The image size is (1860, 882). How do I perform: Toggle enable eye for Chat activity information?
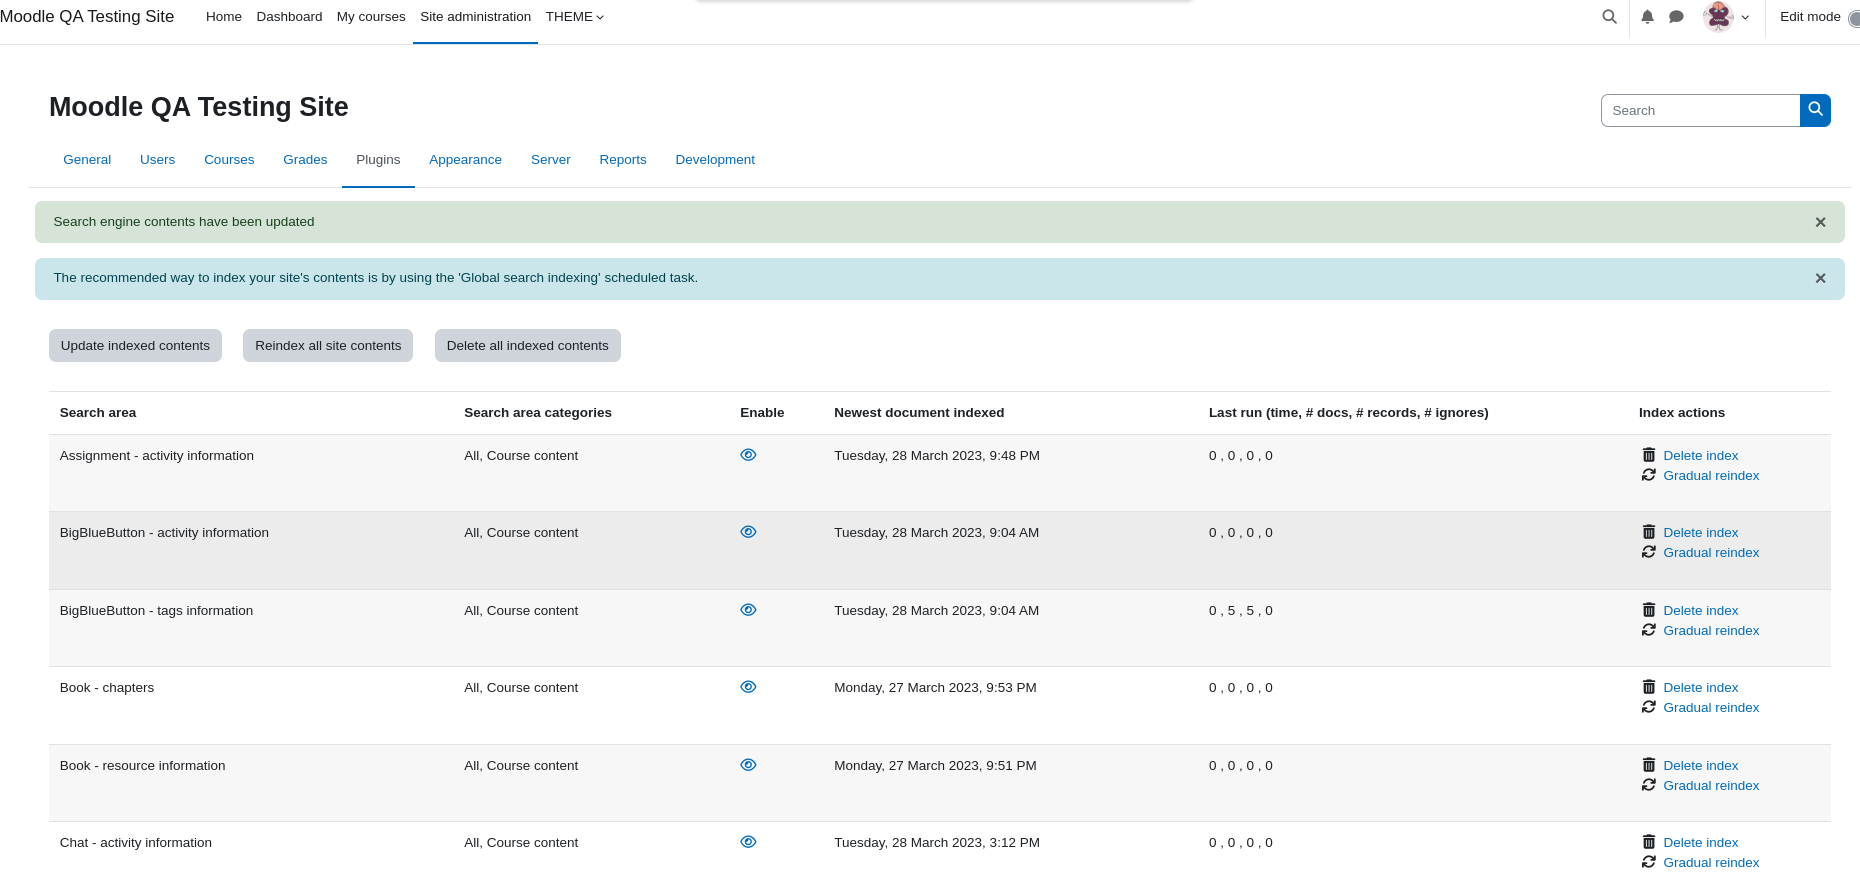click(748, 842)
